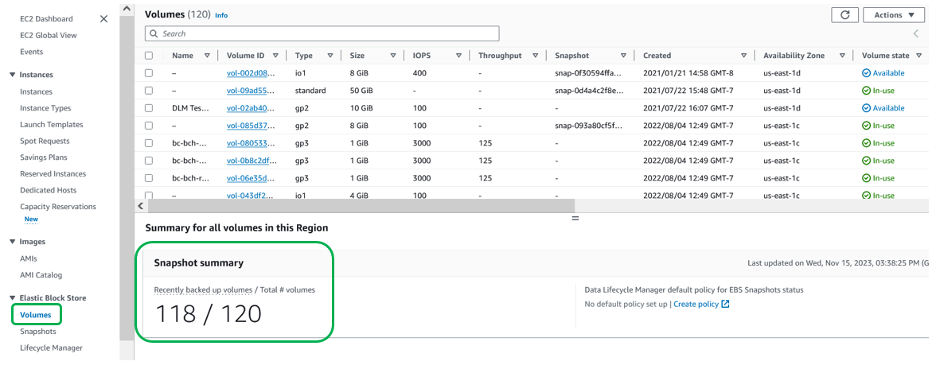The image size is (936, 370).
Task: Click snapshot cell snap-0f30594ffa
Action: (x=589, y=73)
